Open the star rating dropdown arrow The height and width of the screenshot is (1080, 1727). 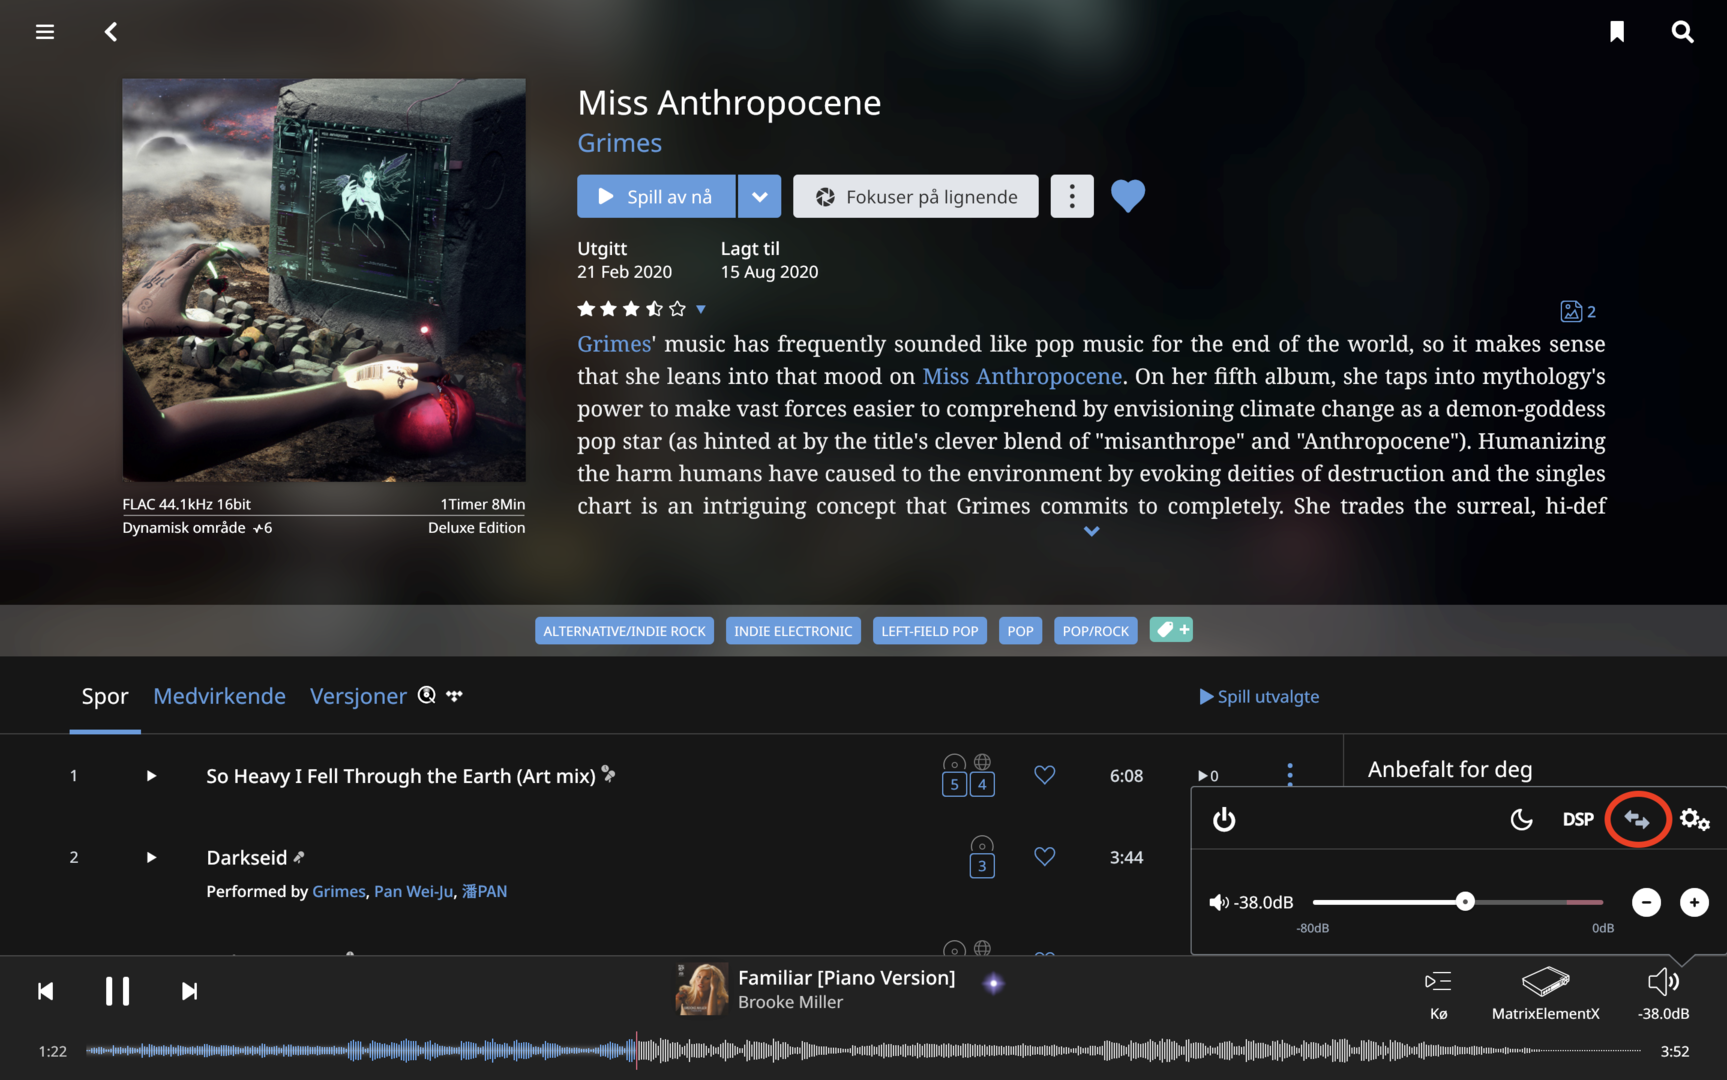coord(701,309)
